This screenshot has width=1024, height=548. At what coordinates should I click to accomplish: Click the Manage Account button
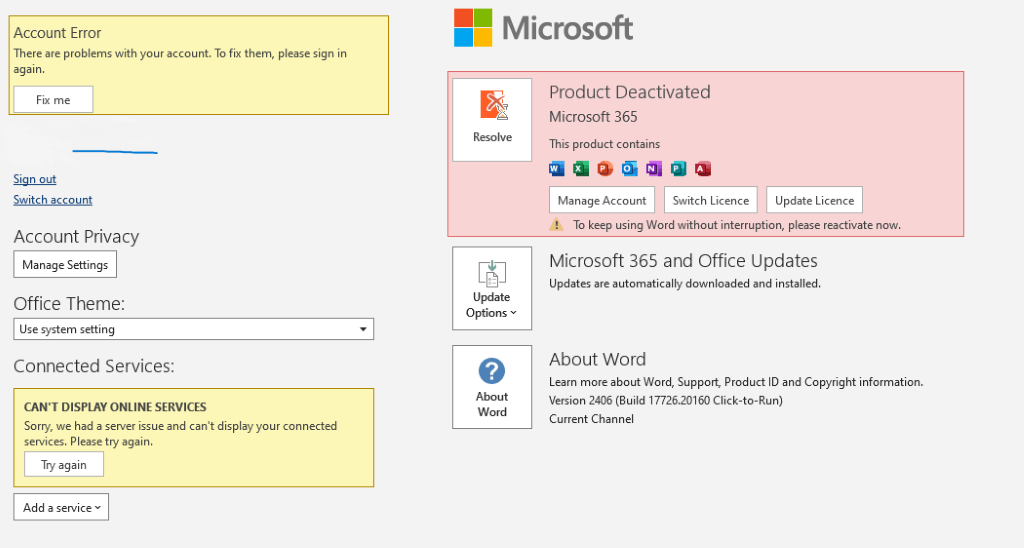point(602,200)
